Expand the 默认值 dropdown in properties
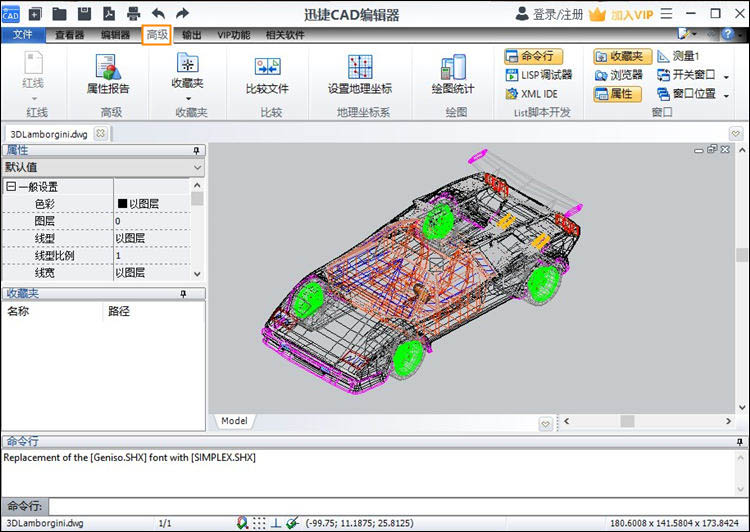This screenshot has height=532, width=750. click(x=197, y=168)
